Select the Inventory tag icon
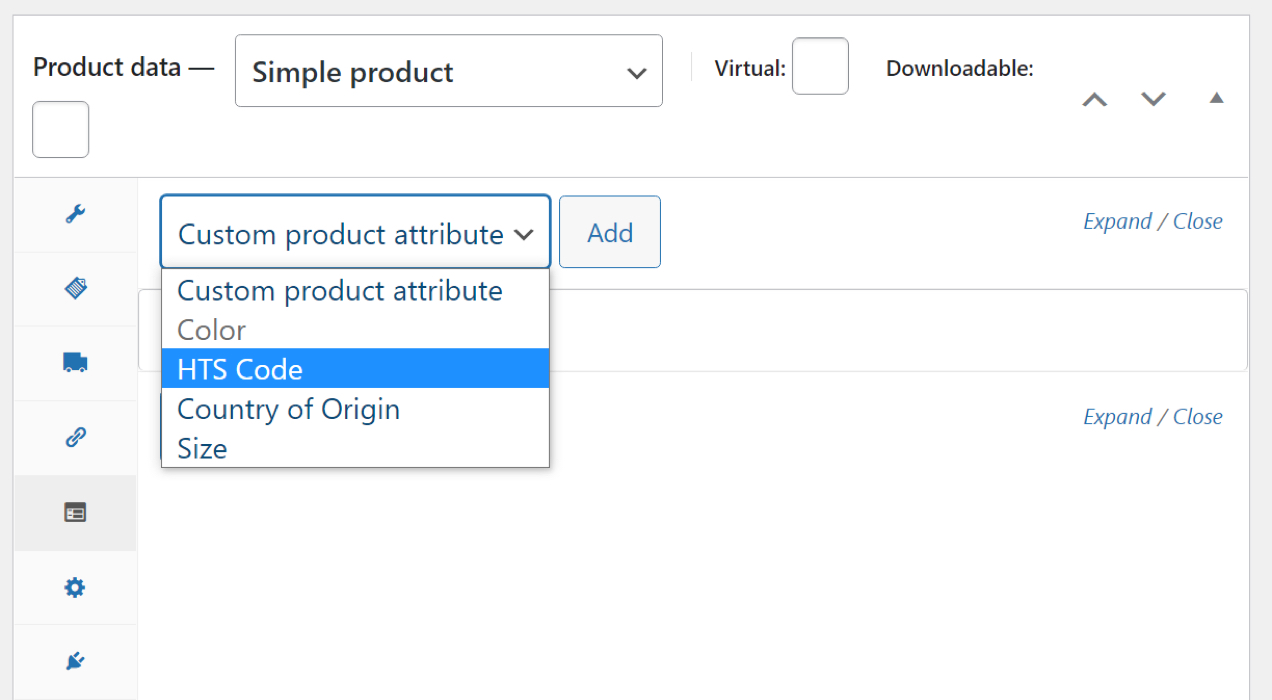This screenshot has width=1272, height=700. [75, 288]
